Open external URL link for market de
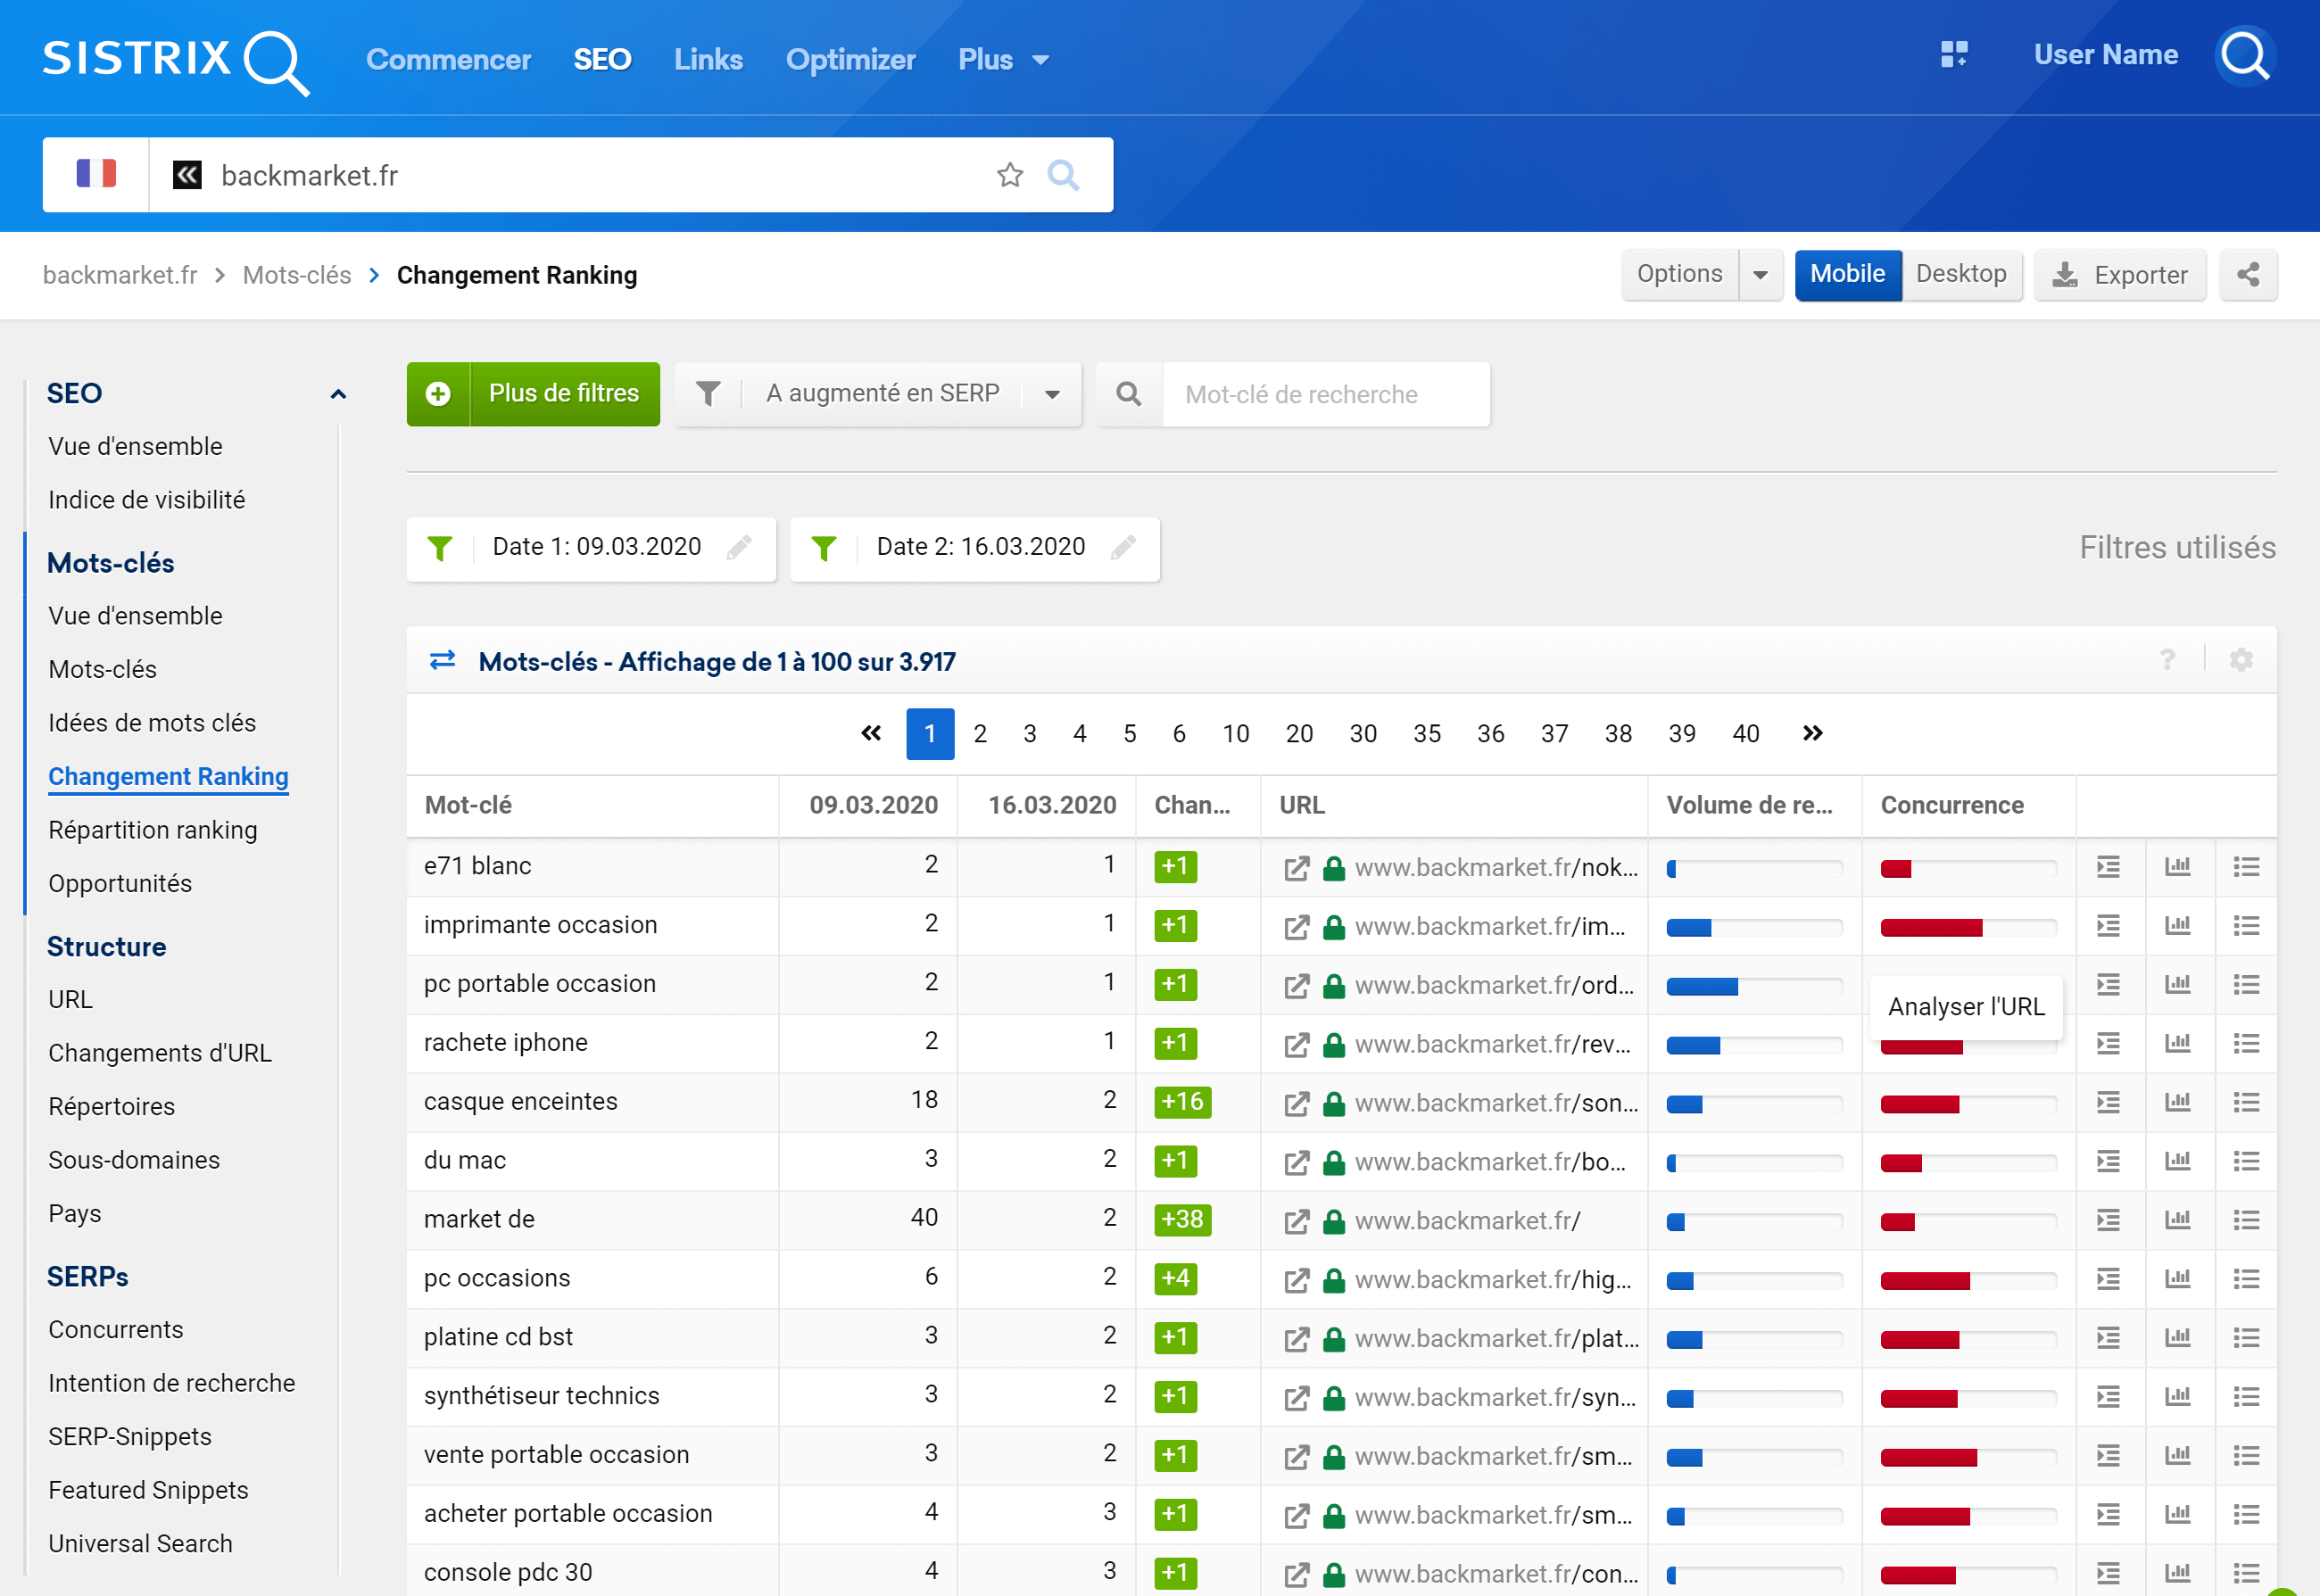Image resolution: width=2320 pixels, height=1596 pixels. click(x=1296, y=1221)
